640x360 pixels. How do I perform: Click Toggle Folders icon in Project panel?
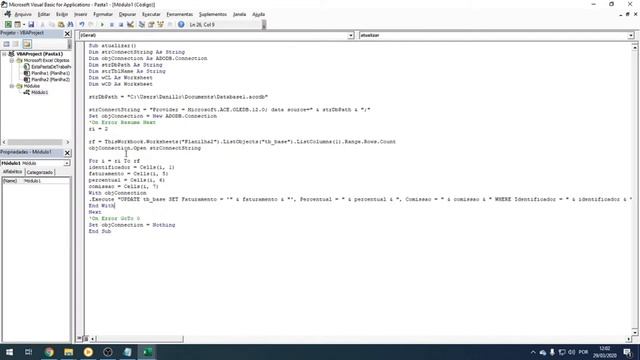[x=27, y=44]
